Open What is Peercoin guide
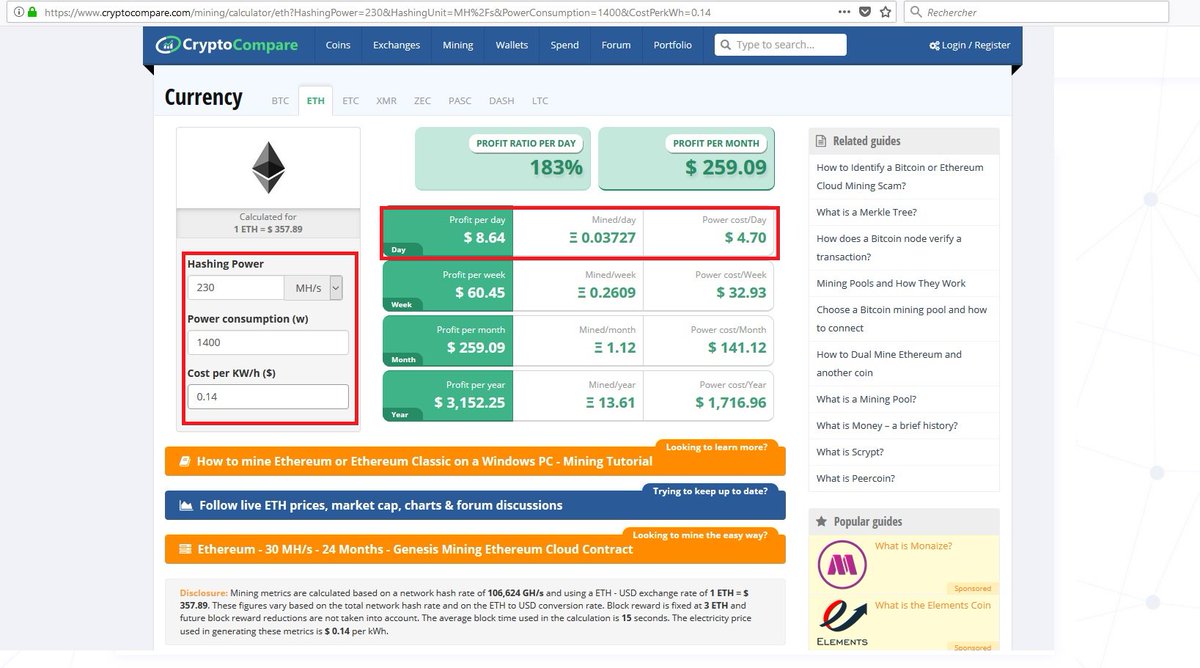Screen dimensions: 1200x668 point(856,478)
